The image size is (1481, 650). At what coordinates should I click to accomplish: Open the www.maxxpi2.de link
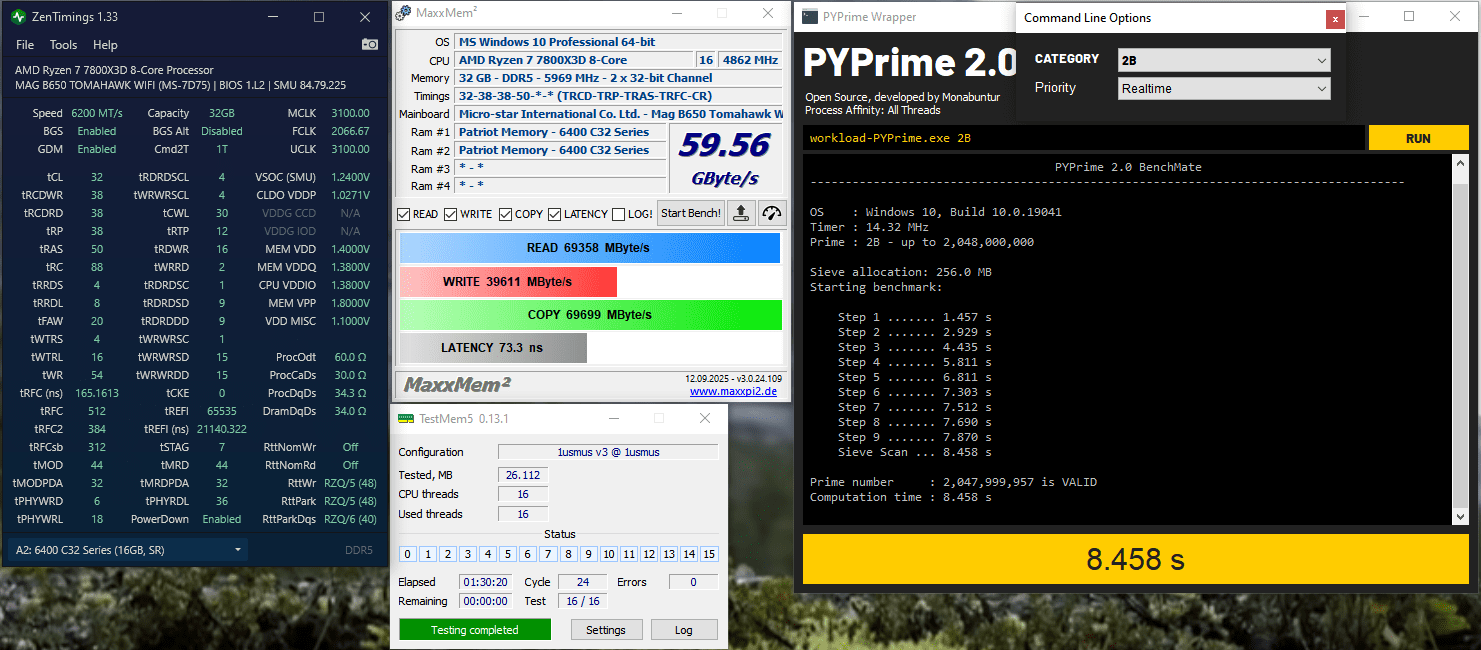pyautogui.click(x=734, y=391)
